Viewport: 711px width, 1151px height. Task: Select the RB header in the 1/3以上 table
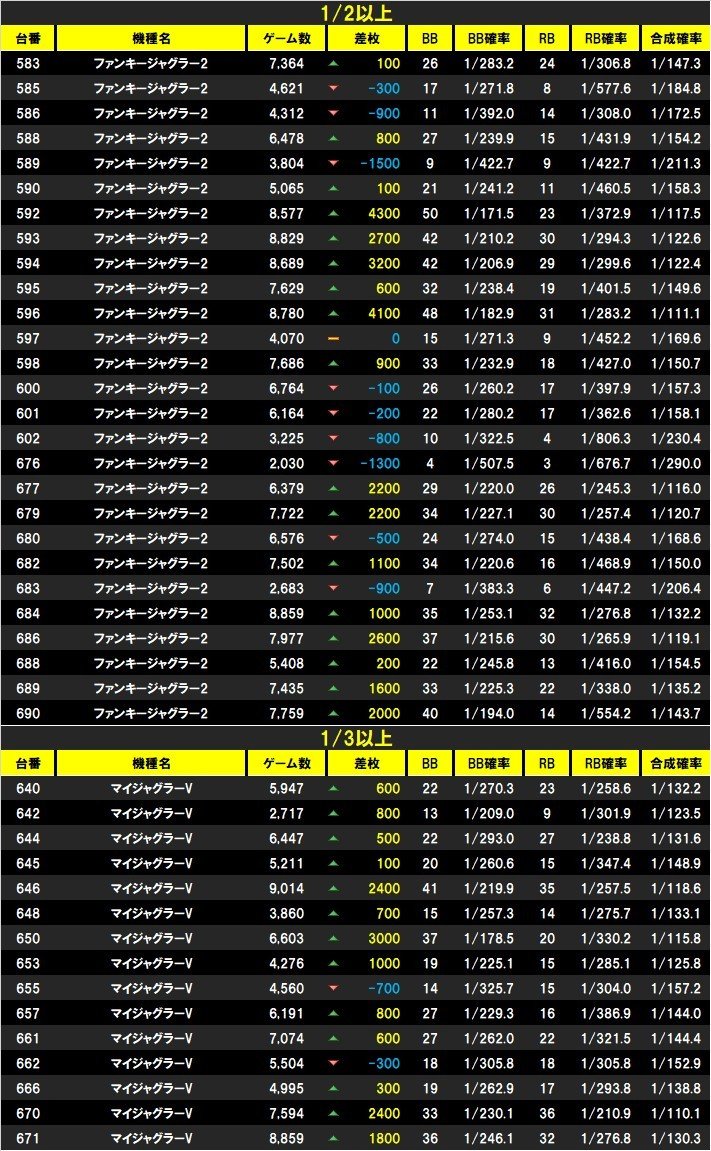[x=547, y=763]
